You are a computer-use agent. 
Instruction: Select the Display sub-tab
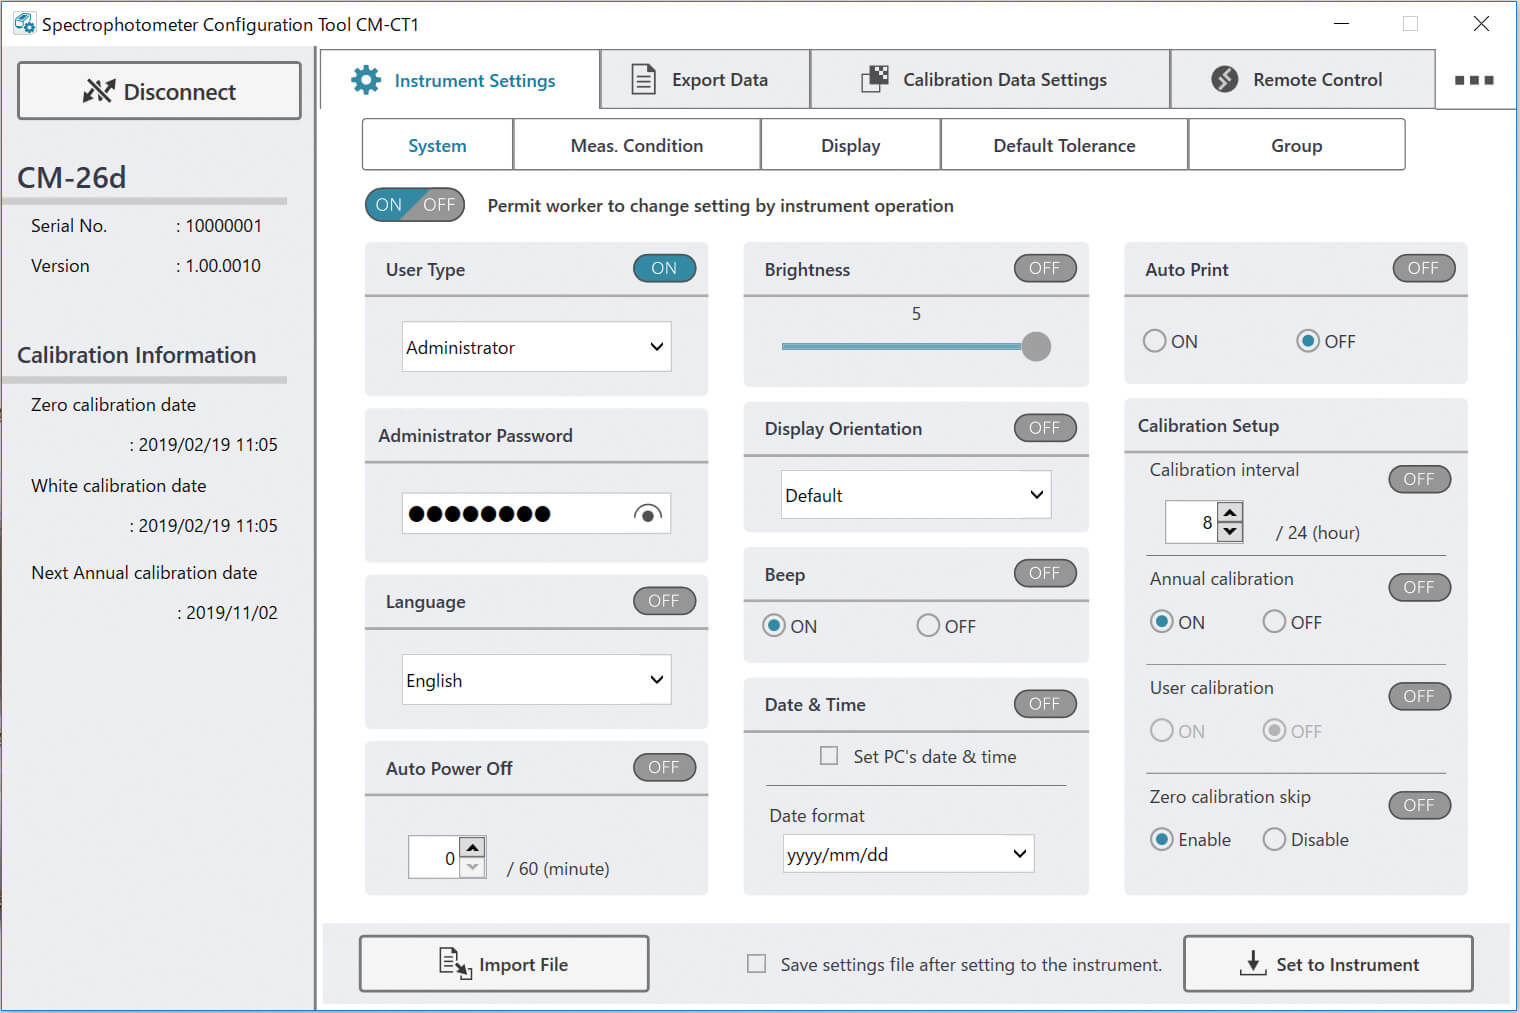click(x=851, y=145)
